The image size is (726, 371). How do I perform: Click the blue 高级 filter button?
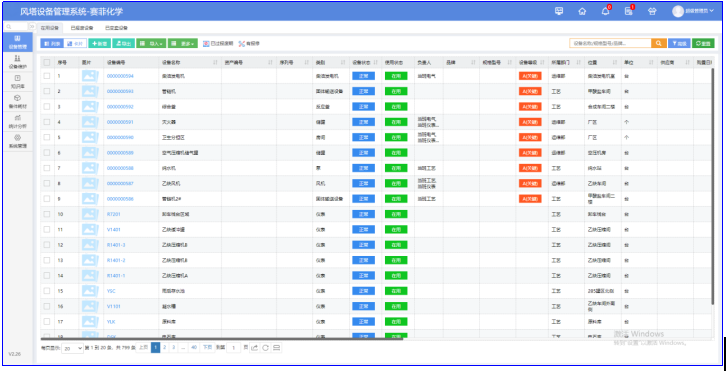(679, 43)
